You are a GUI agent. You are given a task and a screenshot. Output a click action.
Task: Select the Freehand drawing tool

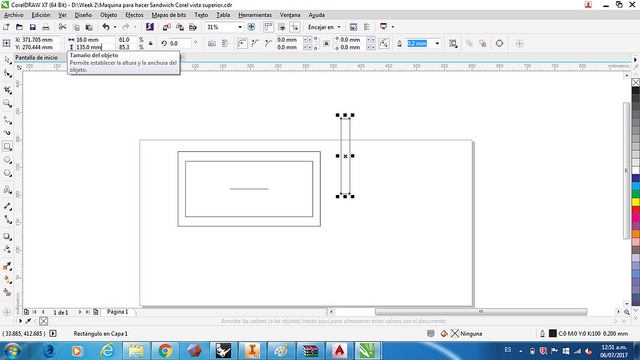(7, 120)
